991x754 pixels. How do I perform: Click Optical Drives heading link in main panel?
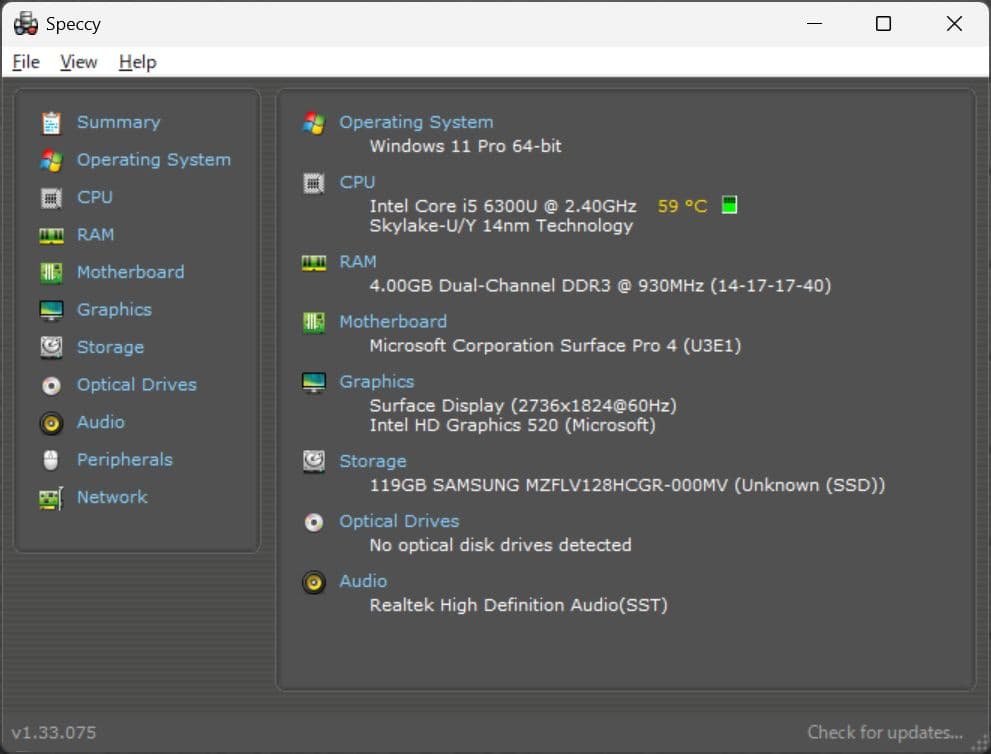pyautogui.click(x=399, y=521)
